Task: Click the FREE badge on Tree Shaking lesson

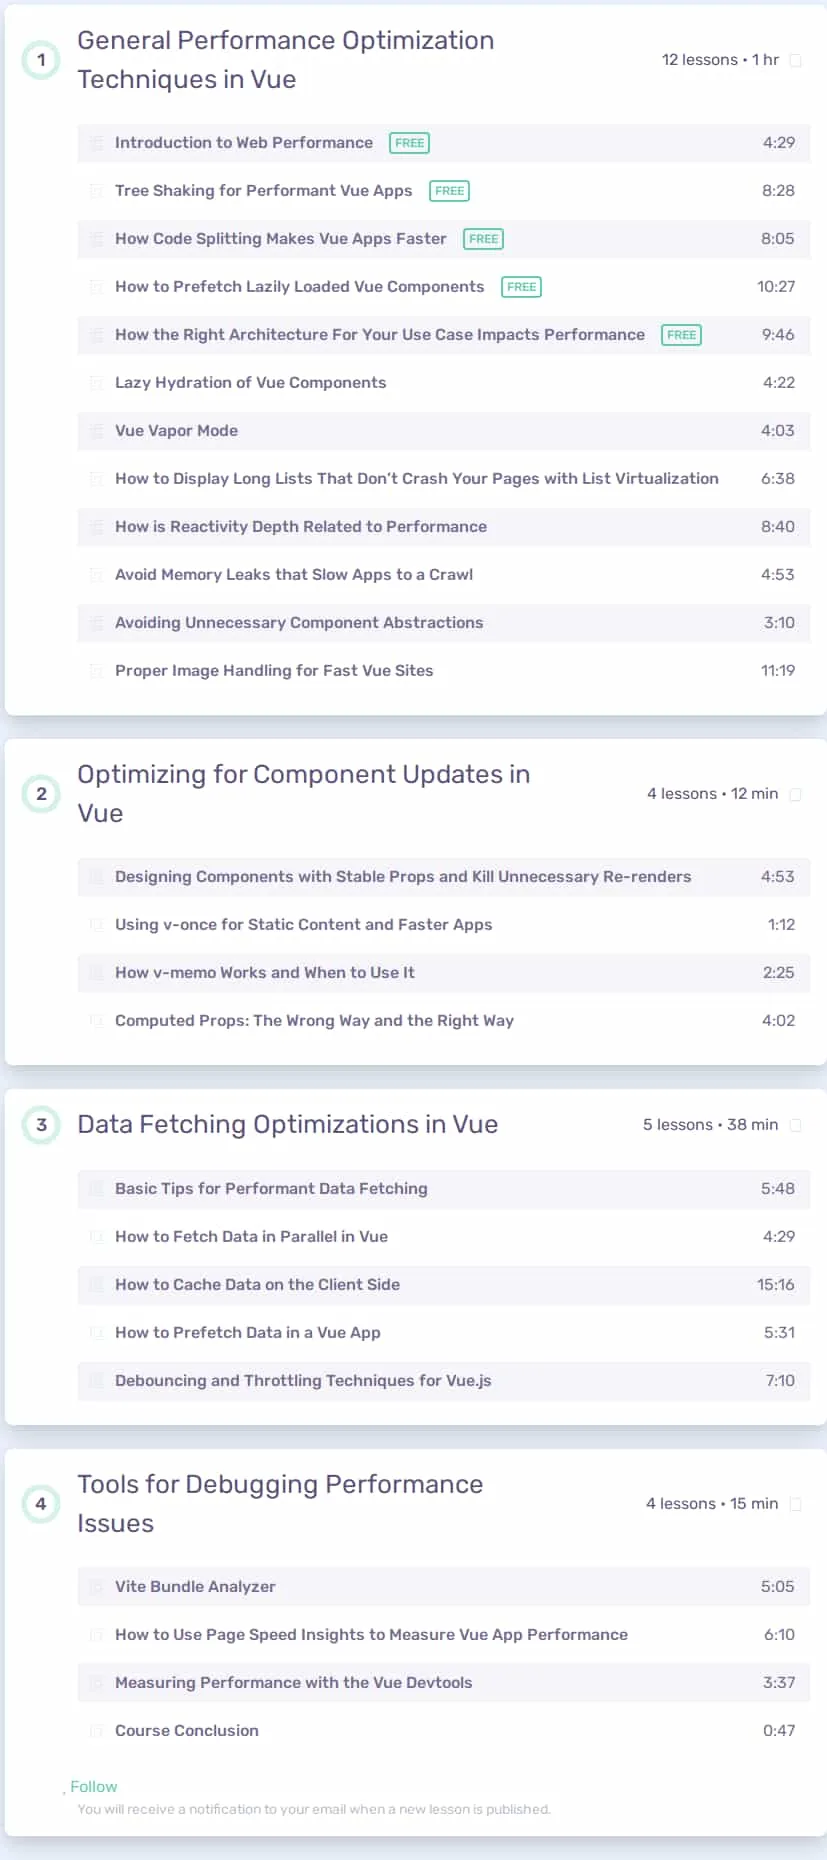Action: click(449, 191)
